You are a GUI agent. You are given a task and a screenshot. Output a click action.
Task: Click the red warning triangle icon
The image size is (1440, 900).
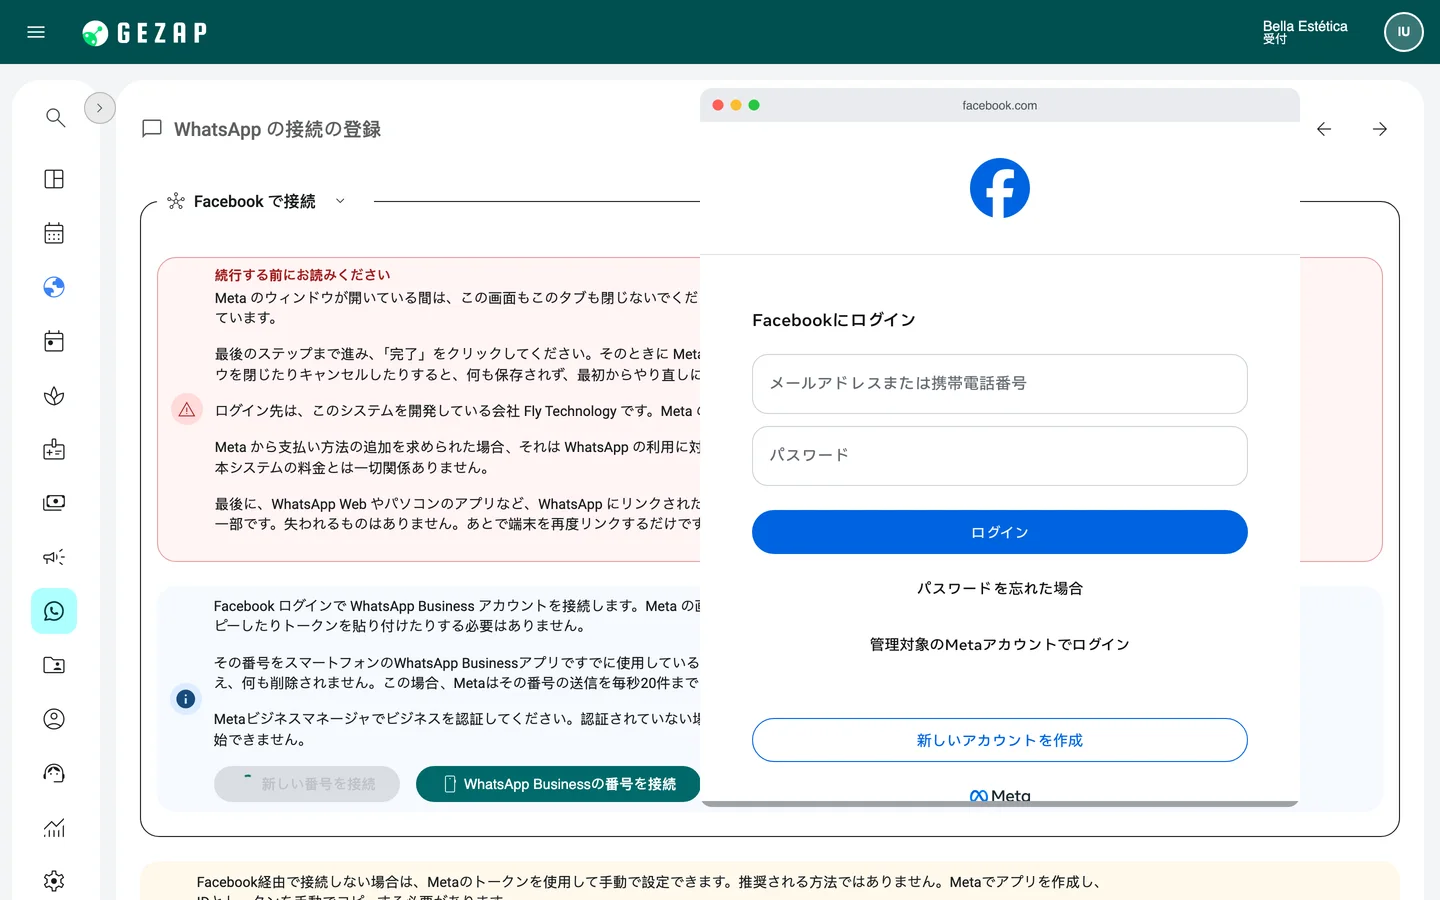[187, 410]
